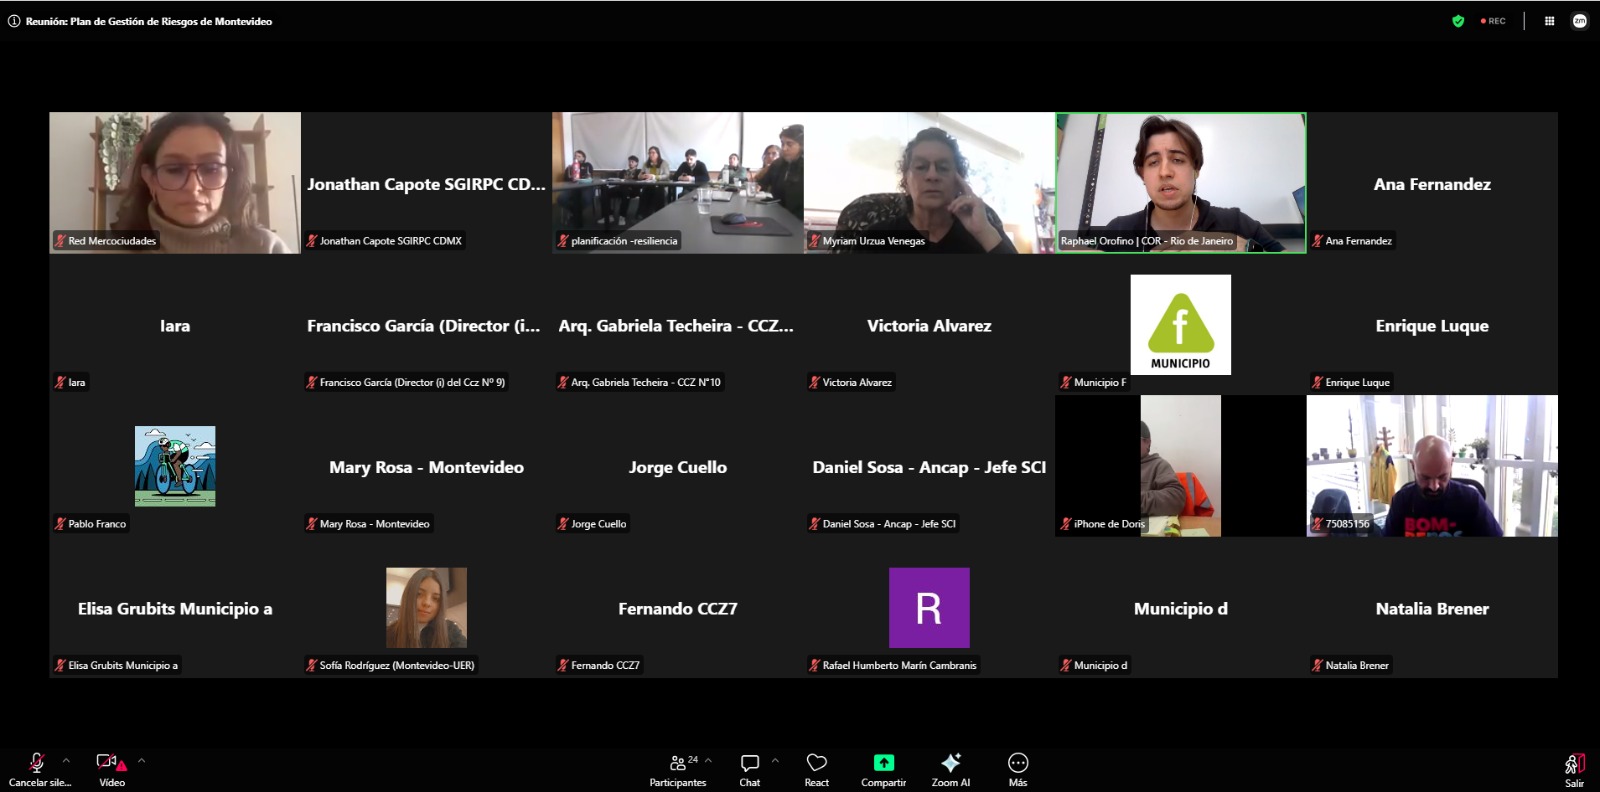The height and width of the screenshot is (792, 1600).
Task: Expand the chevron beside Participantes
Action: [x=708, y=761]
